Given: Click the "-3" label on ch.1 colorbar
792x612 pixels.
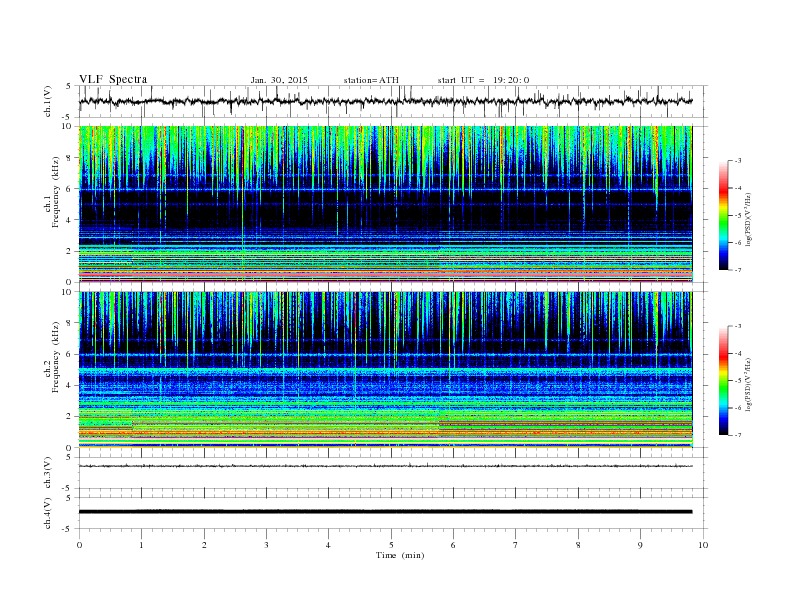Looking at the screenshot, I should (737, 161).
